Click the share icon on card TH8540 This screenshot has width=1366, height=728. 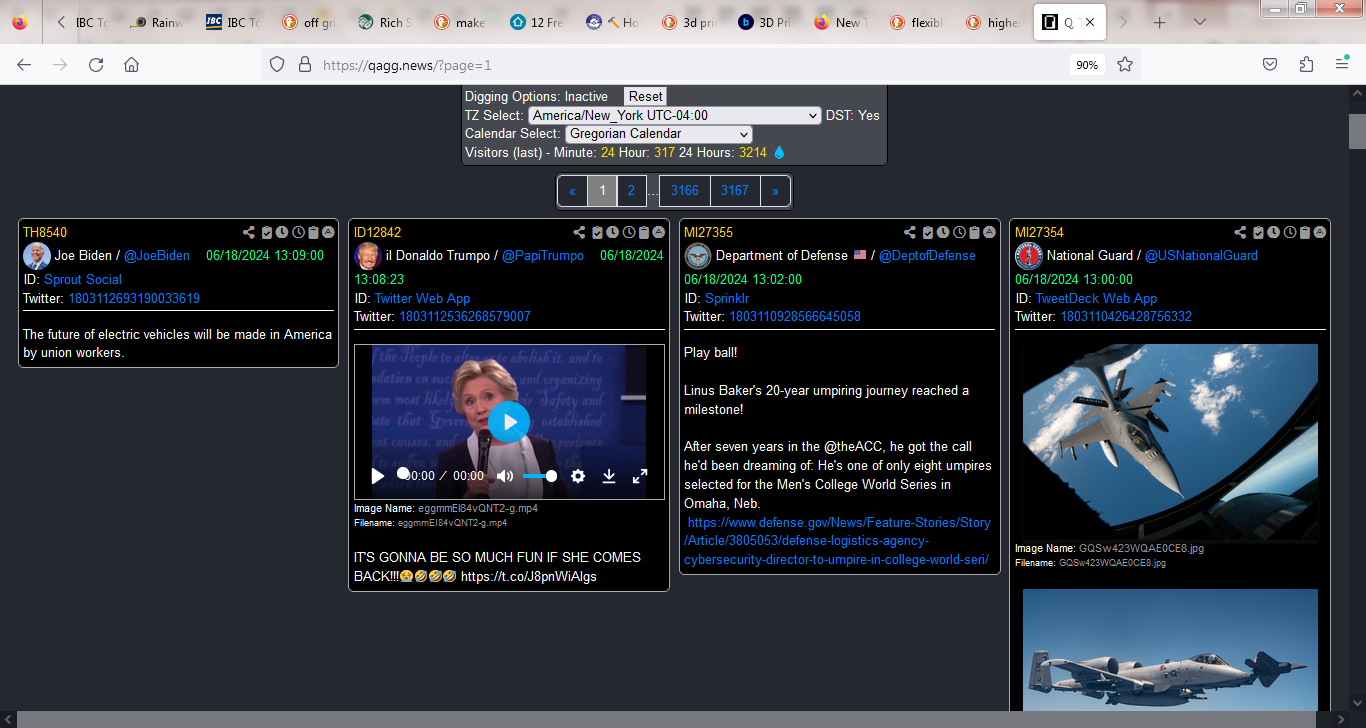tap(249, 233)
